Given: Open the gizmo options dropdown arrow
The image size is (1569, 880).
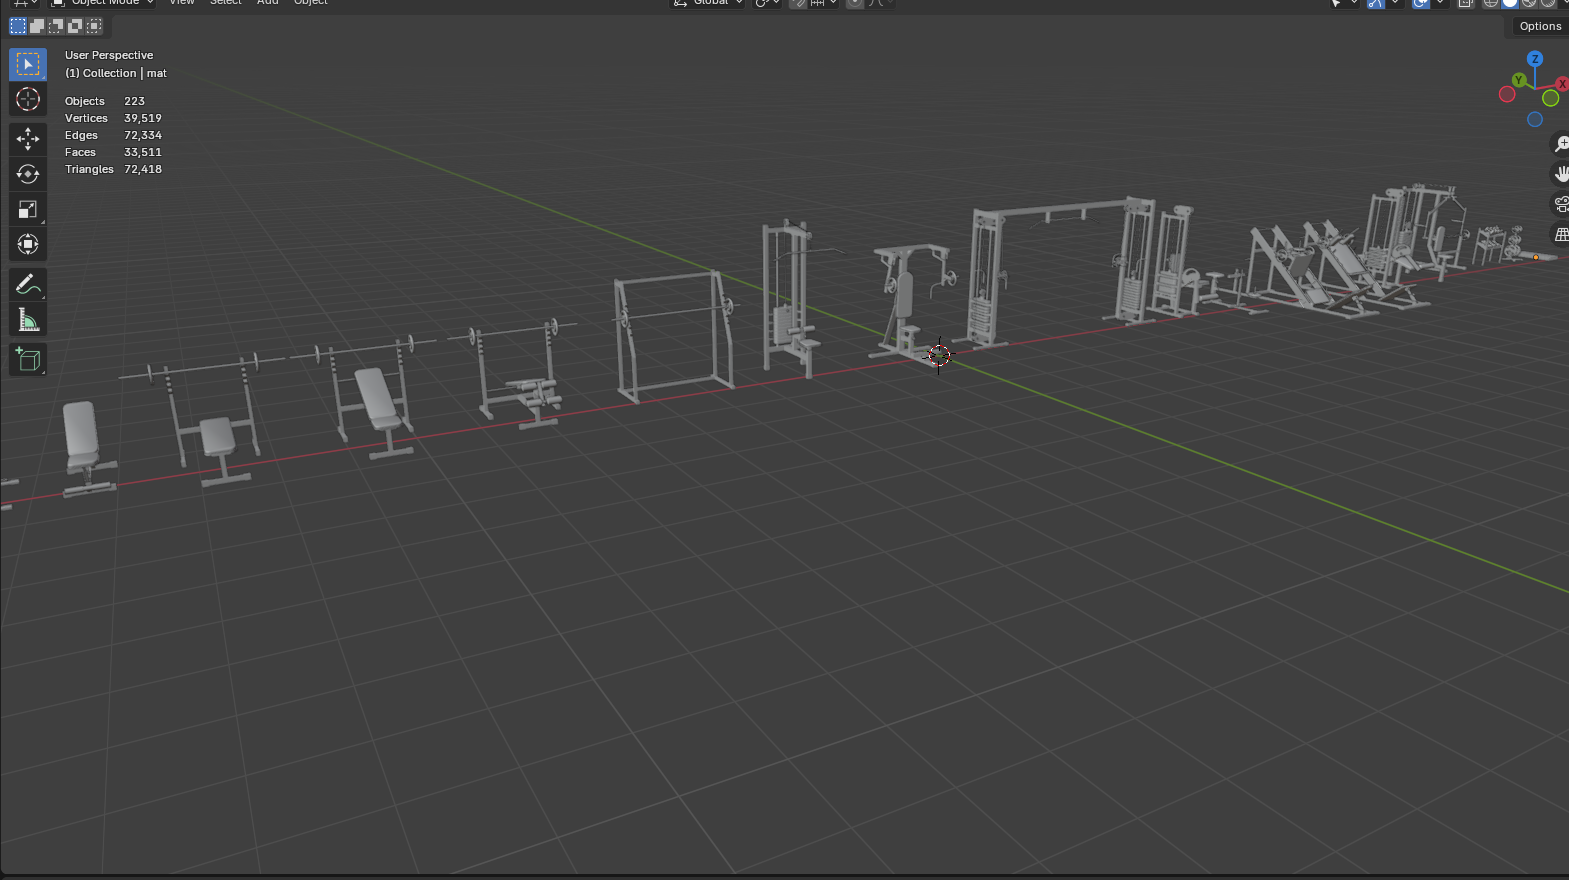Looking at the screenshot, I should click(x=1396, y=3).
